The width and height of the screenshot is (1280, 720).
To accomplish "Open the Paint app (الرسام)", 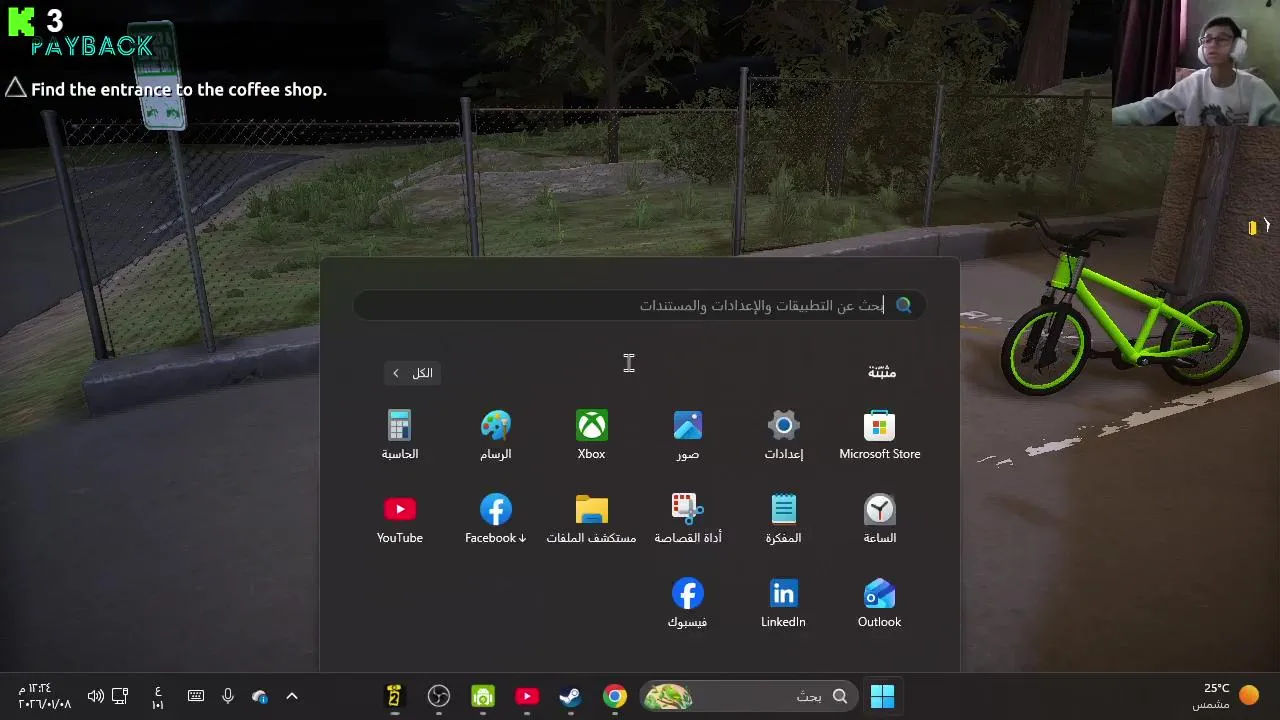I will (495, 435).
